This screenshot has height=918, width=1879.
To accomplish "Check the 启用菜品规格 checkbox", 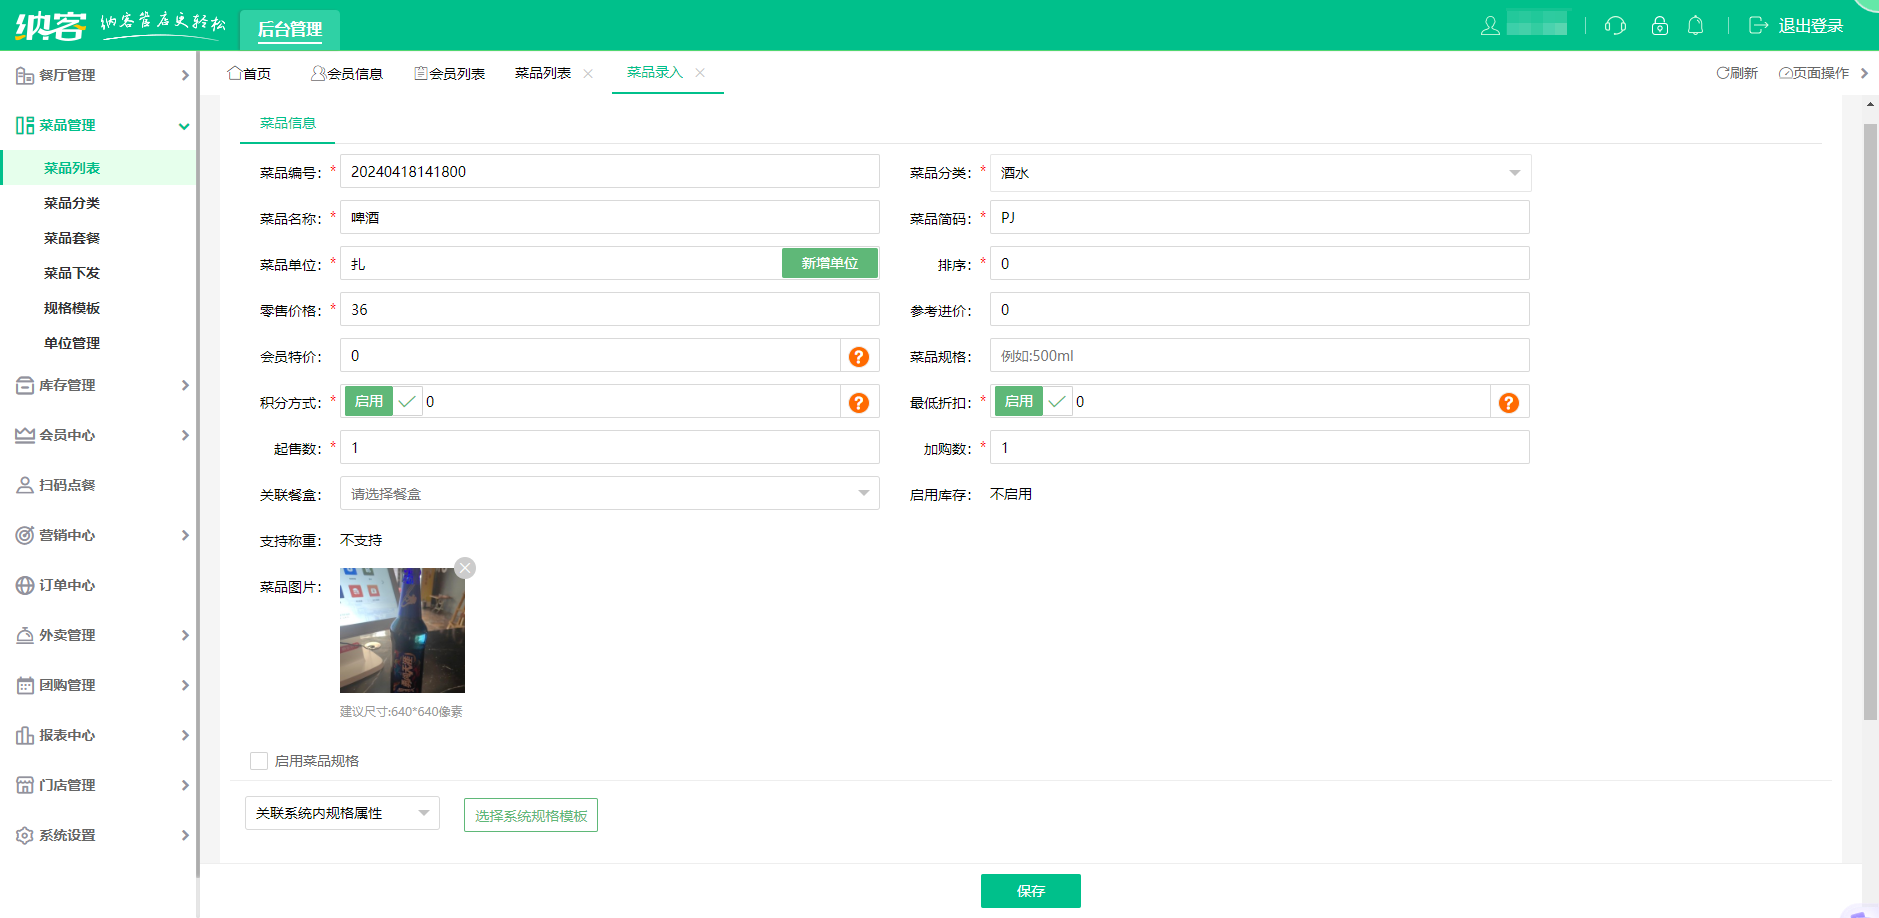I will click(259, 761).
